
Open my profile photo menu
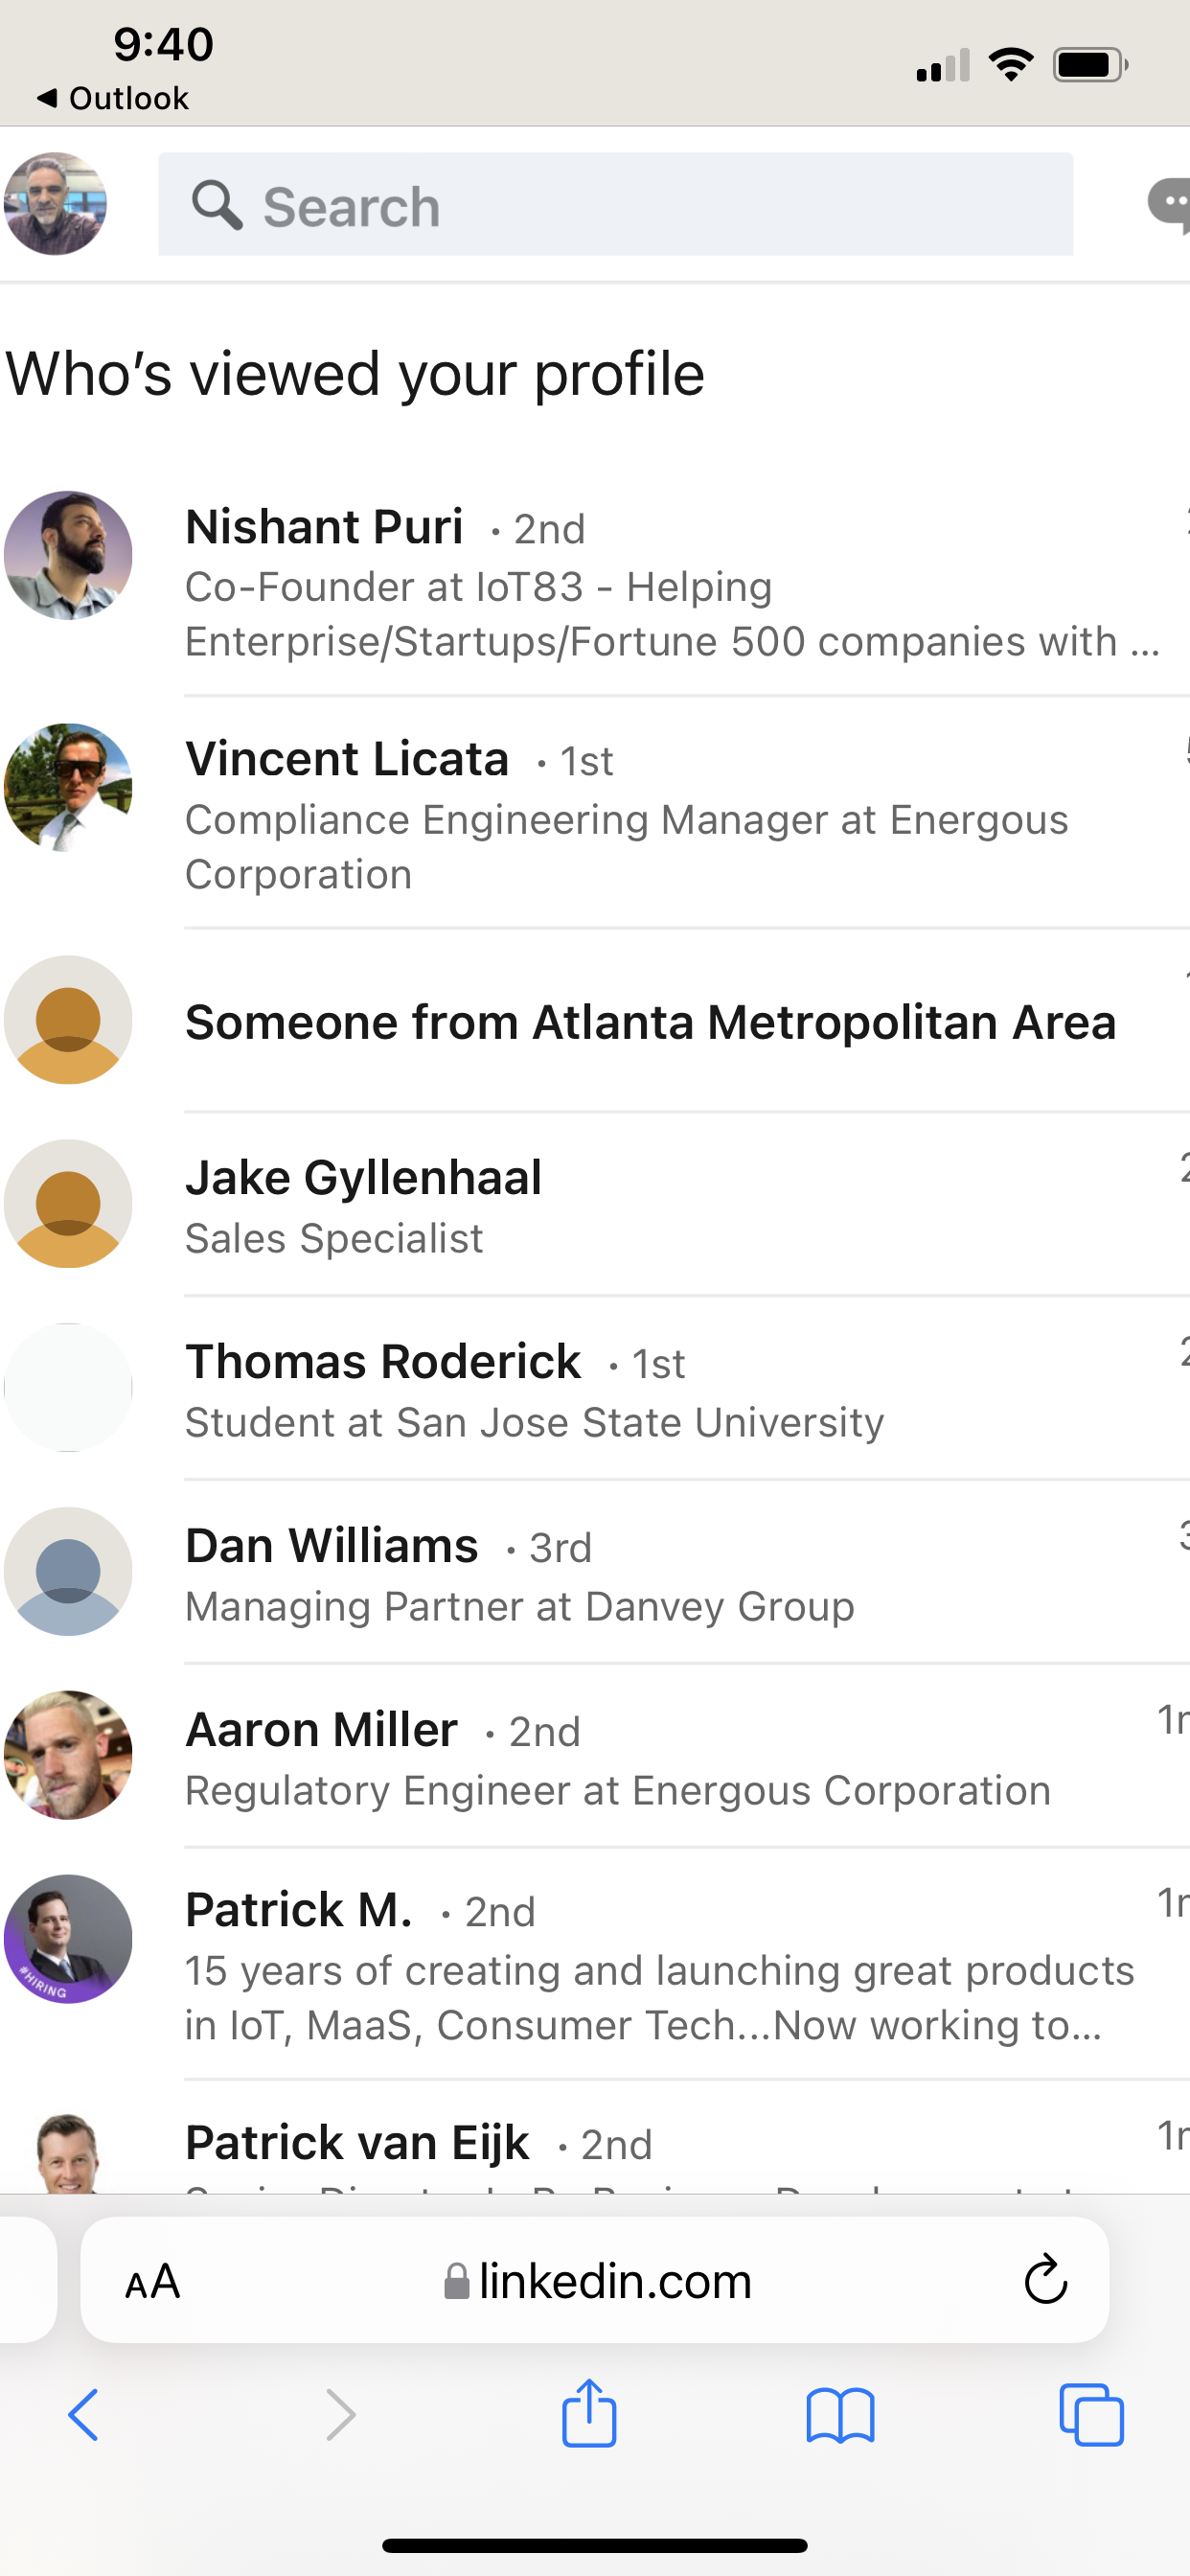pos(55,204)
